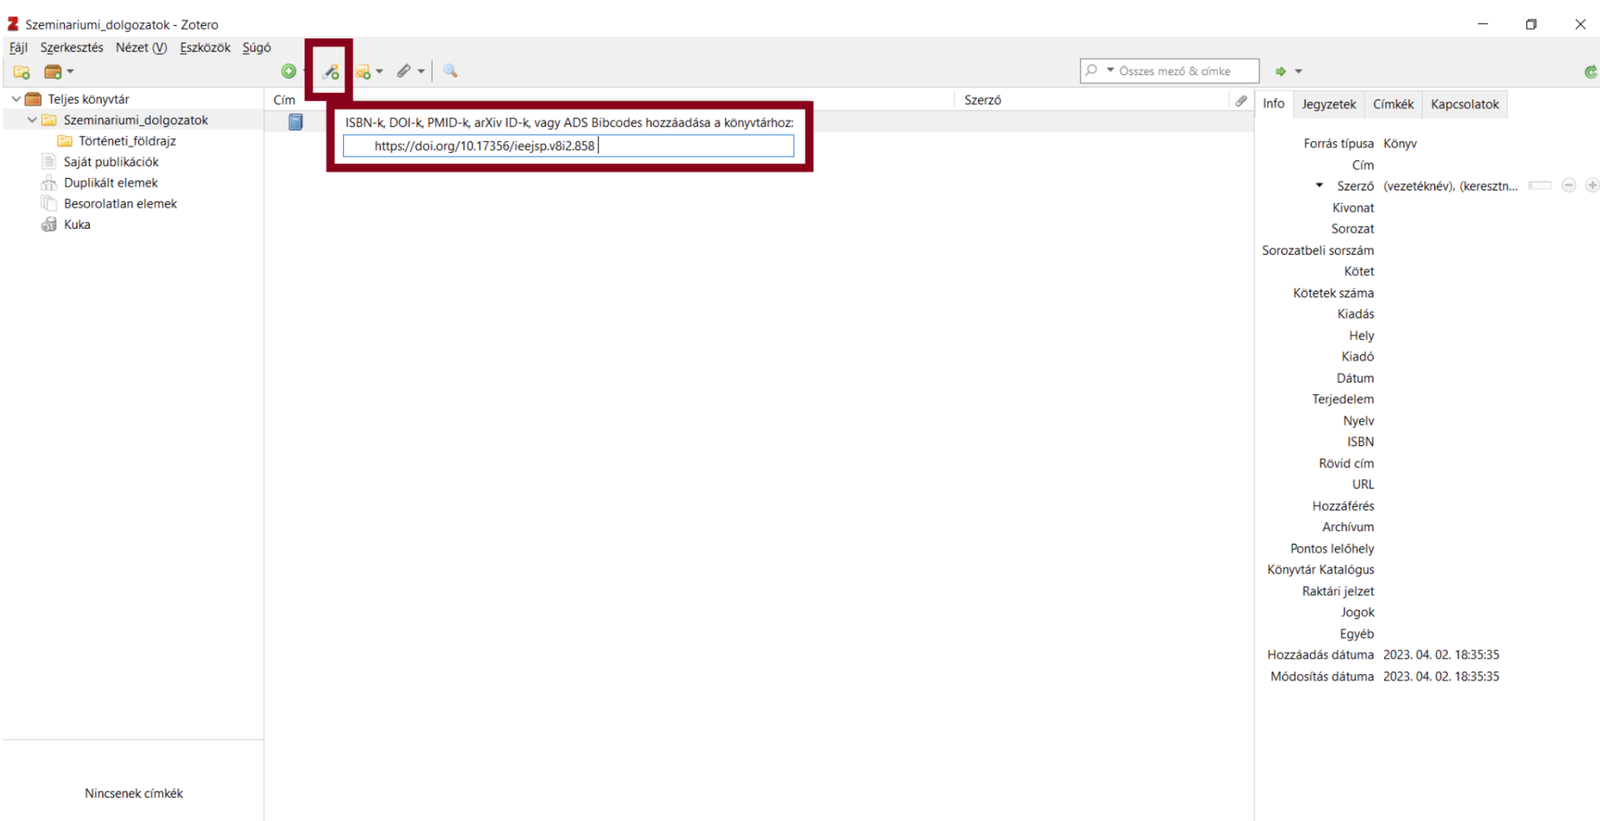
Task: Click the identifier input field with DOI
Action: 568,146
